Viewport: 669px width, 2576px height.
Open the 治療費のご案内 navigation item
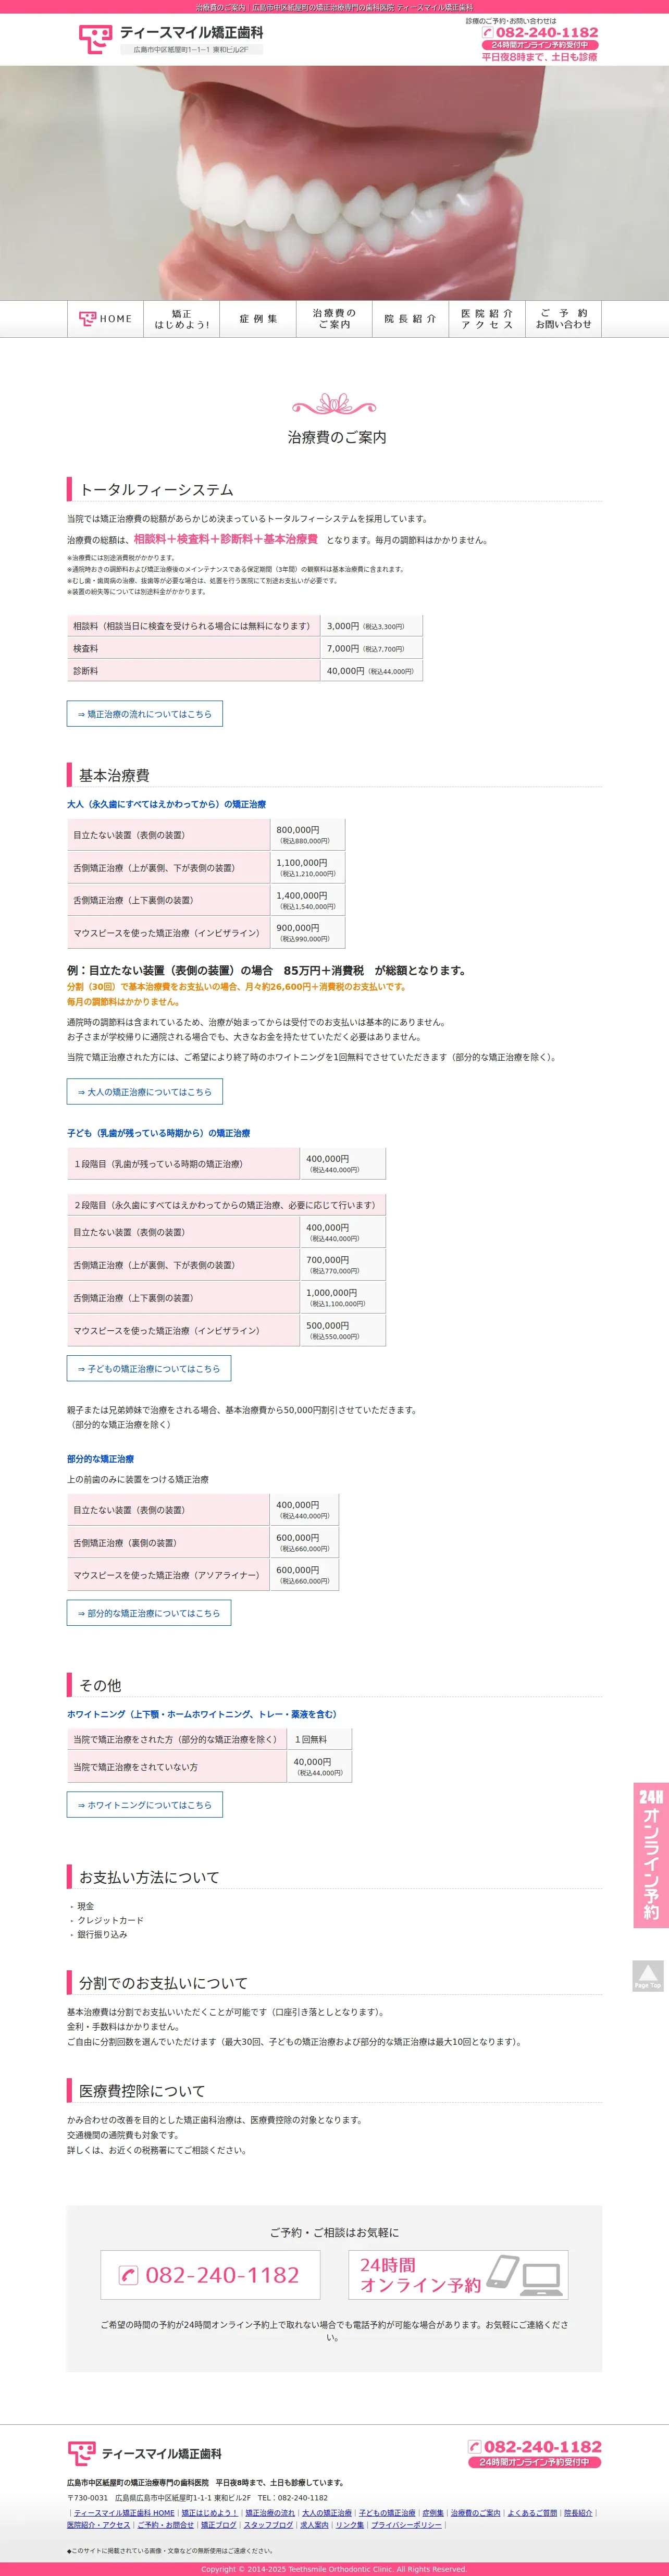pyautogui.click(x=334, y=319)
